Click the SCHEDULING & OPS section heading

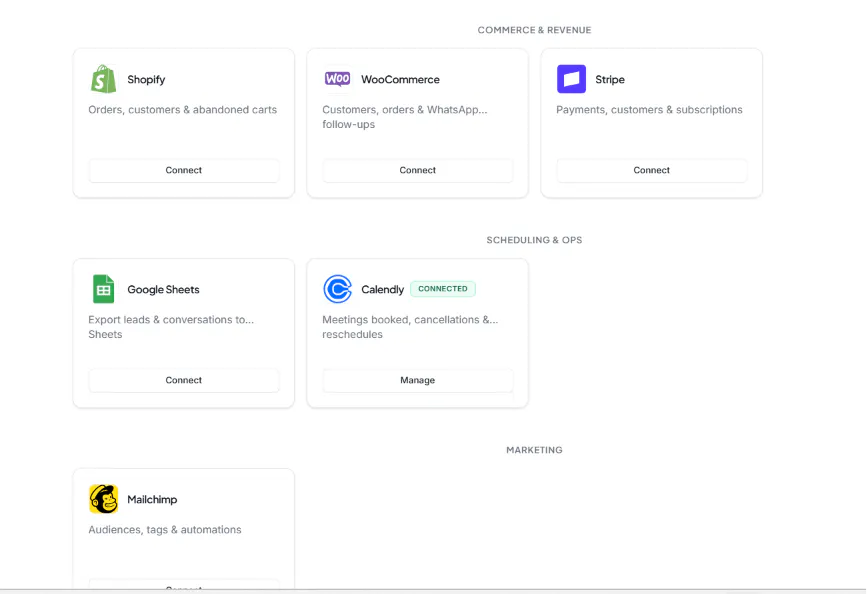[534, 240]
